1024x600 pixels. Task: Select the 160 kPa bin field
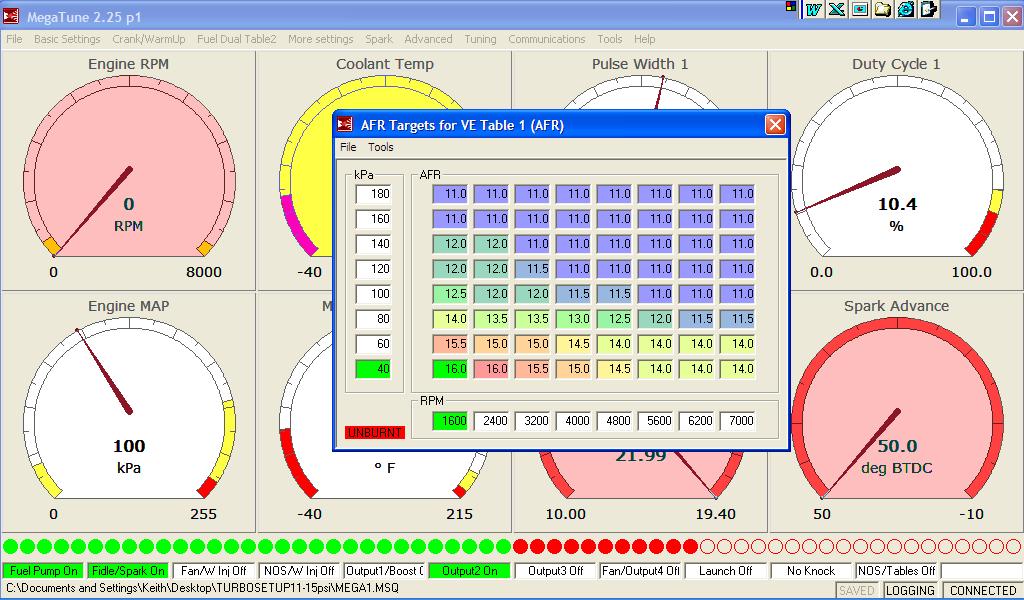point(373,219)
